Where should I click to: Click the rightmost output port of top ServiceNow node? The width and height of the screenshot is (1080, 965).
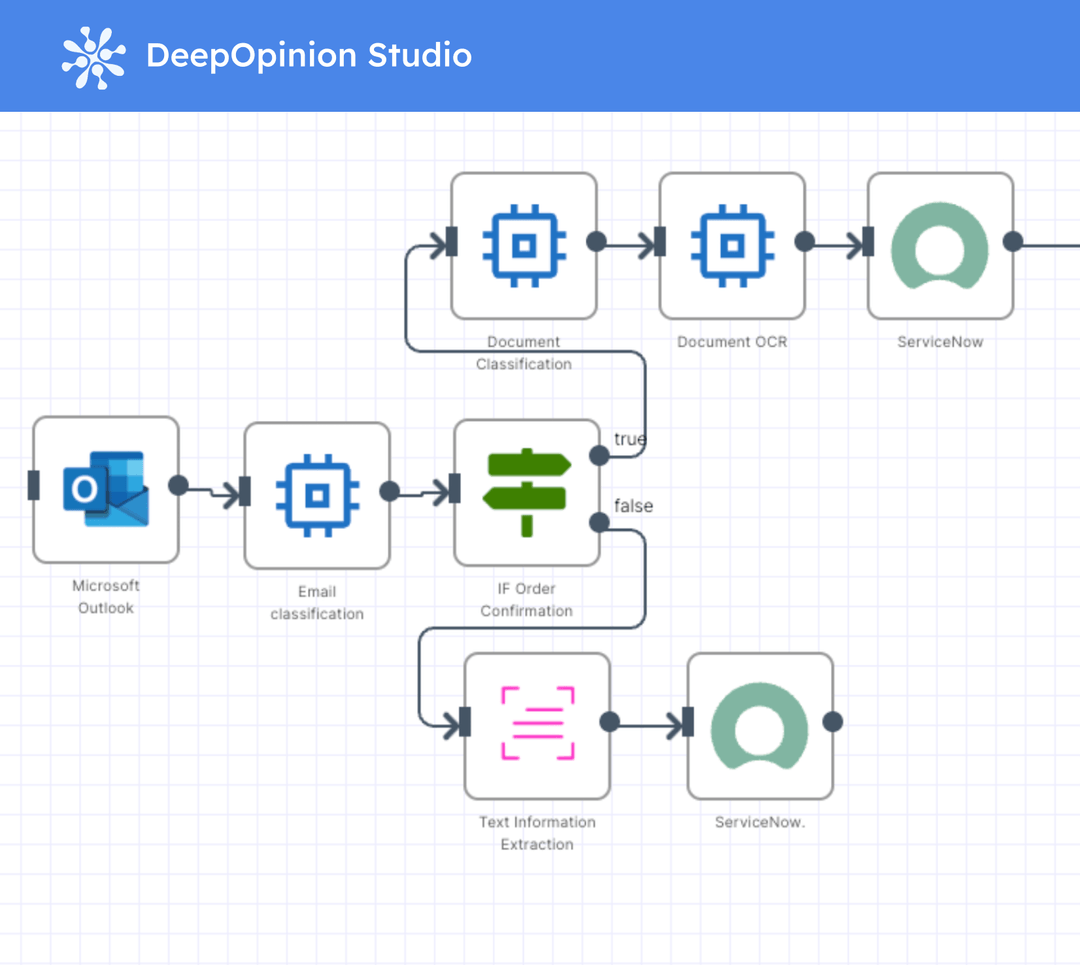[x=1013, y=241]
